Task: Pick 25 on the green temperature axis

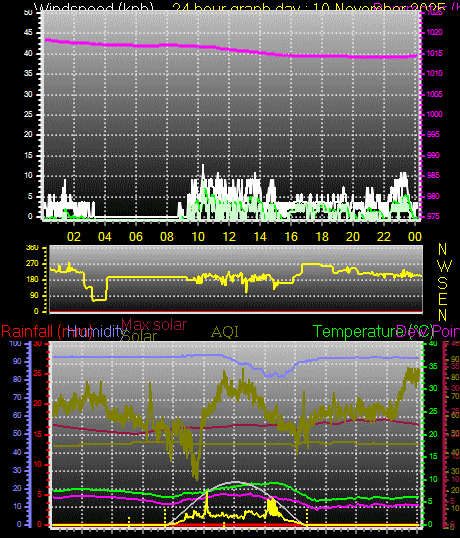Action: (x=433, y=411)
